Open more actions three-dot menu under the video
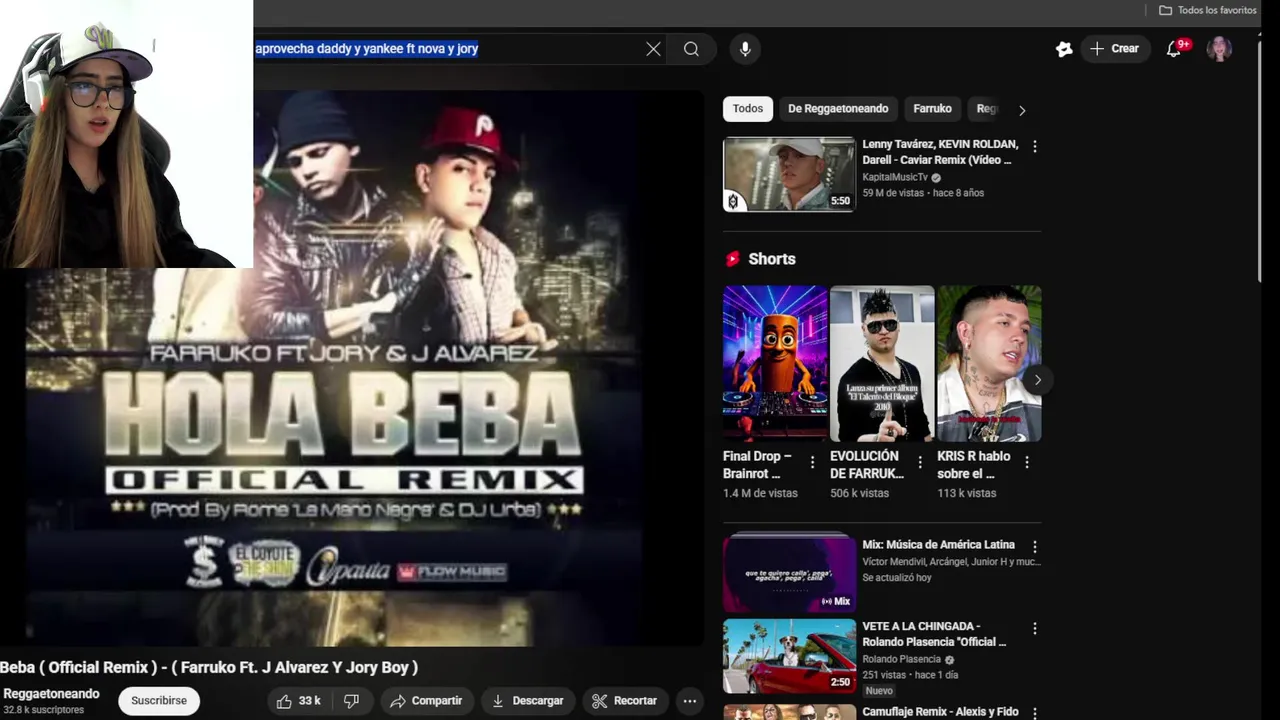The width and height of the screenshot is (1280, 720). (x=689, y=701)
